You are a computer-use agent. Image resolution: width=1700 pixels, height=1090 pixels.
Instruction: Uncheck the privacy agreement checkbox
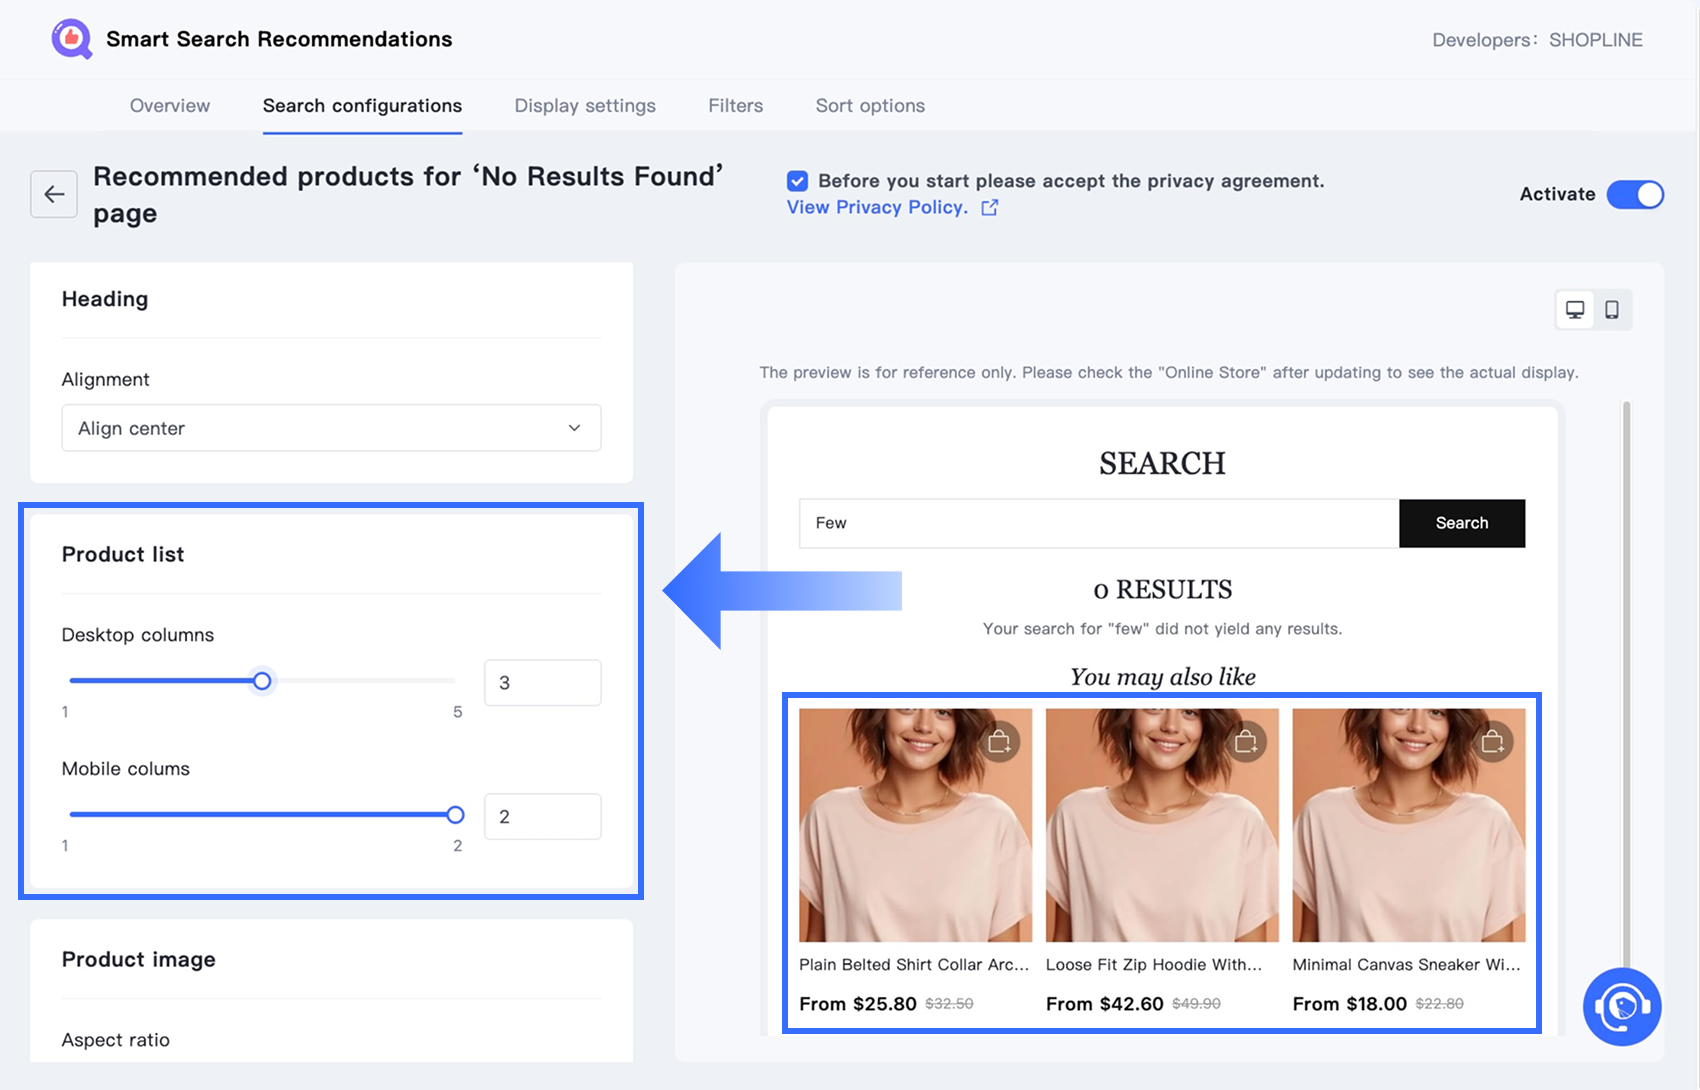click(797, 181)
